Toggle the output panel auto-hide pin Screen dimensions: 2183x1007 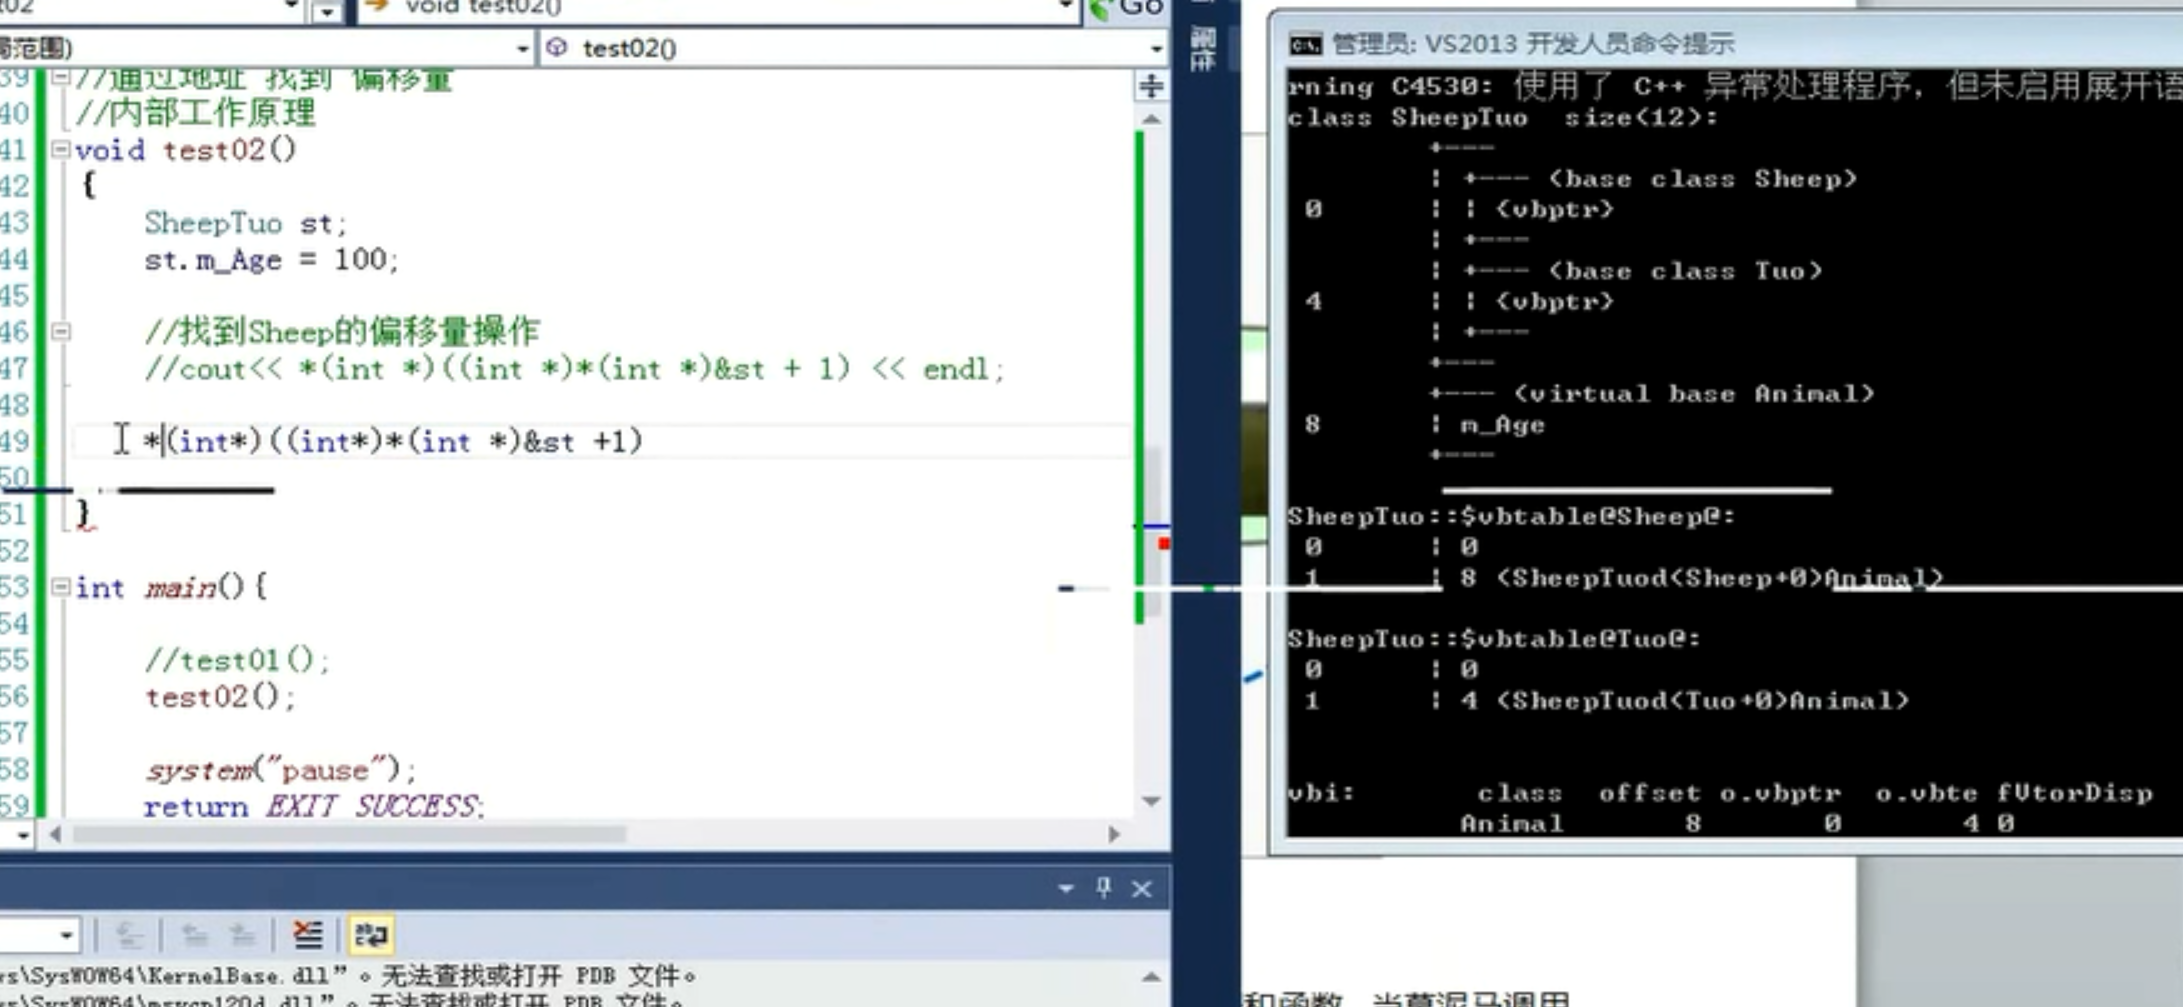[1104, 888]
